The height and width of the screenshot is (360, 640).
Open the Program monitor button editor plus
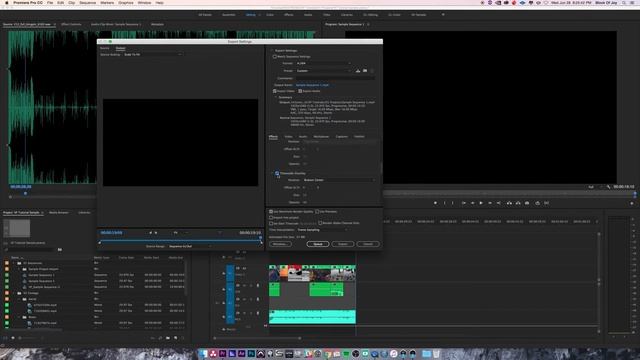631,203
